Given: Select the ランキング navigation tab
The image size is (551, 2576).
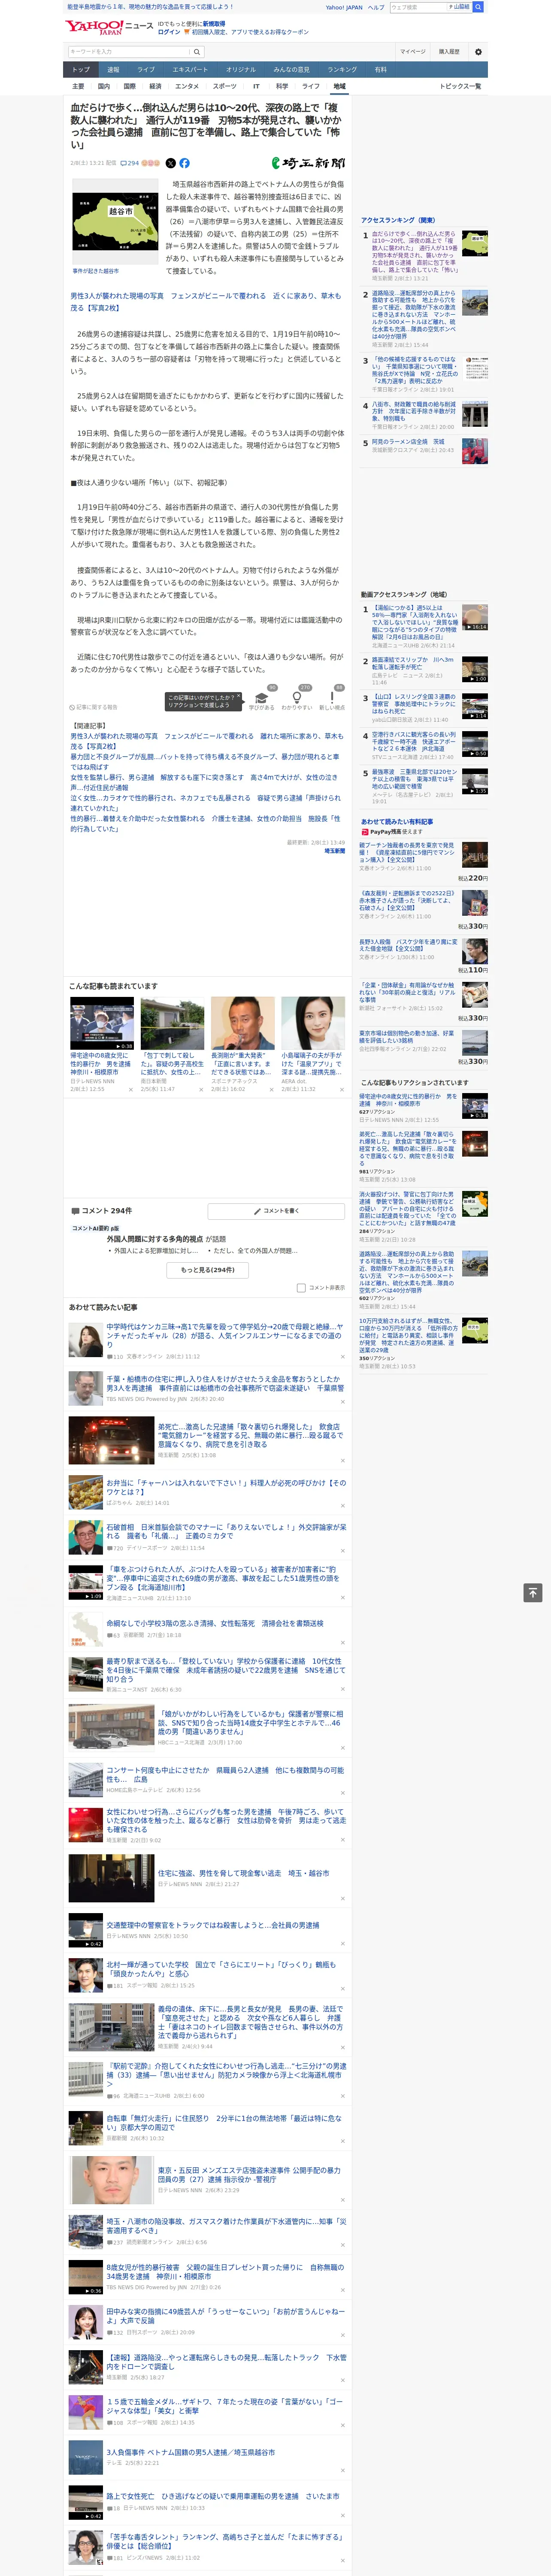Looking at the screenshot, I should coord(342,70).
